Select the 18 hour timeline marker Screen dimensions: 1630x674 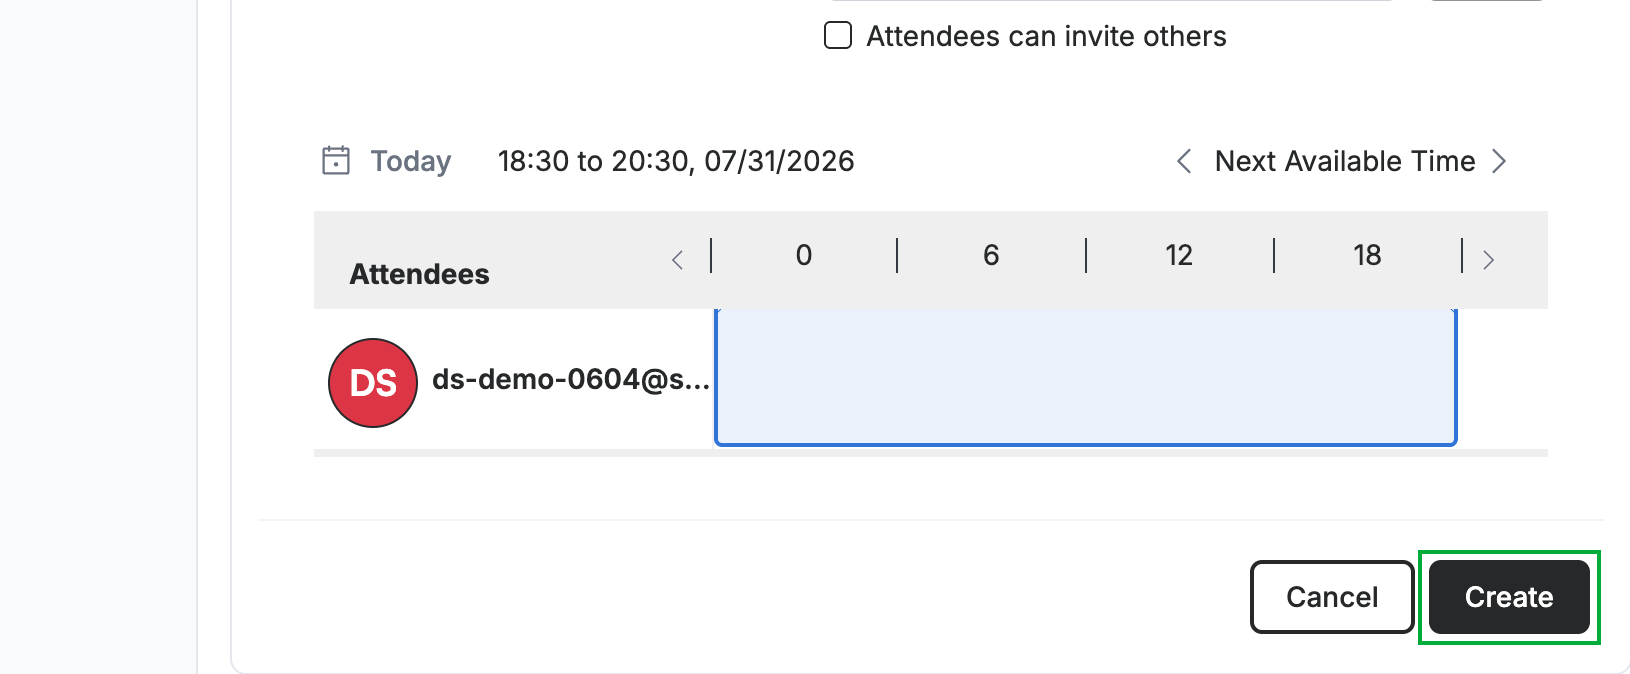click(x=1367, y=255)
